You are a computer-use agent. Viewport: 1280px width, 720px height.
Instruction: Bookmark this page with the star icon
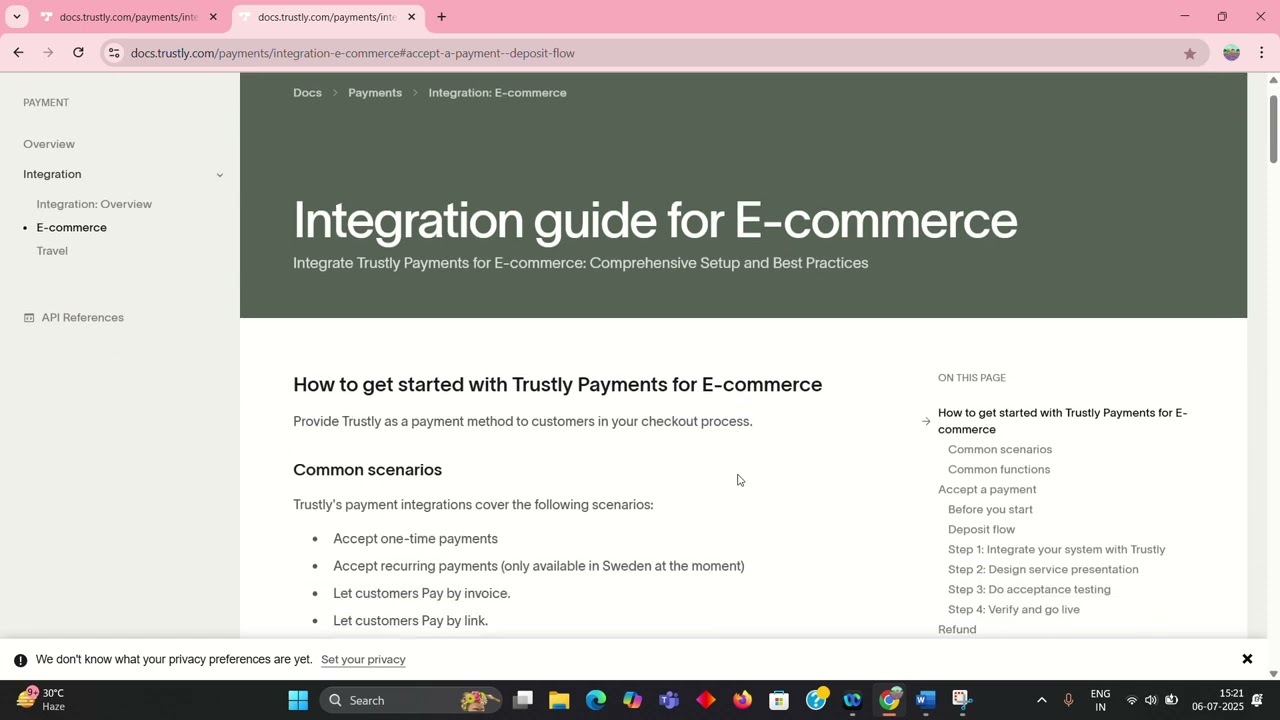click(1189, 53)
